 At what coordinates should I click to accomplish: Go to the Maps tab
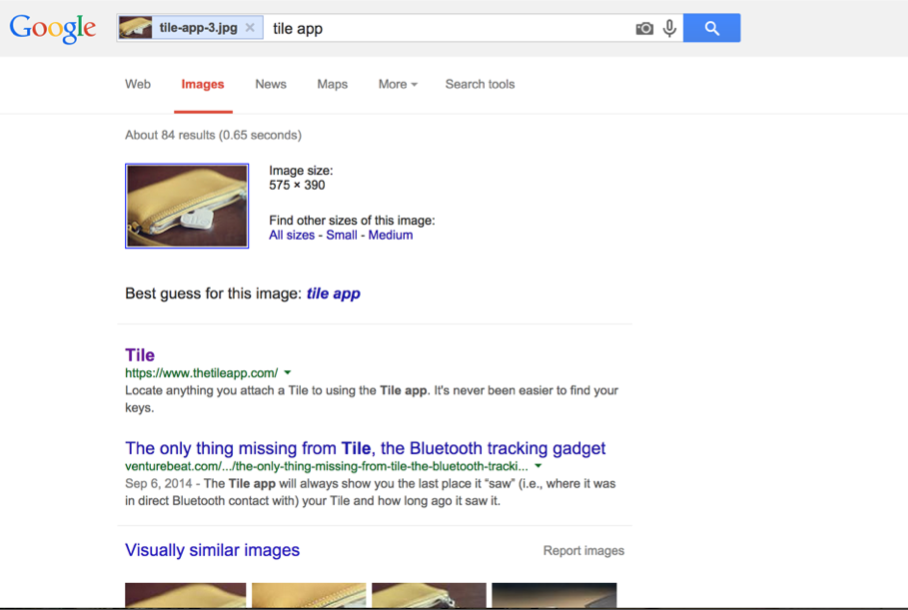tap(332, 84)
